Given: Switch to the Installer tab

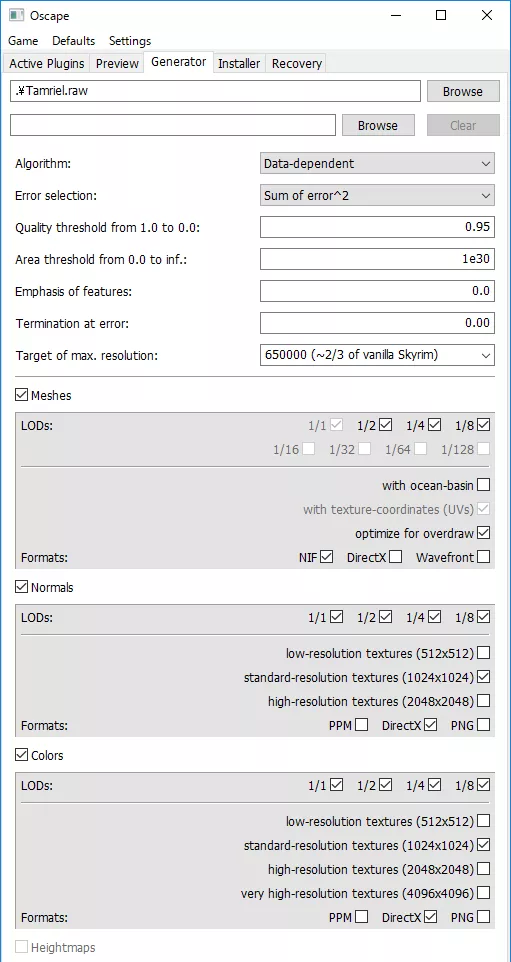Looking at the screenshot, I should 239,64.
